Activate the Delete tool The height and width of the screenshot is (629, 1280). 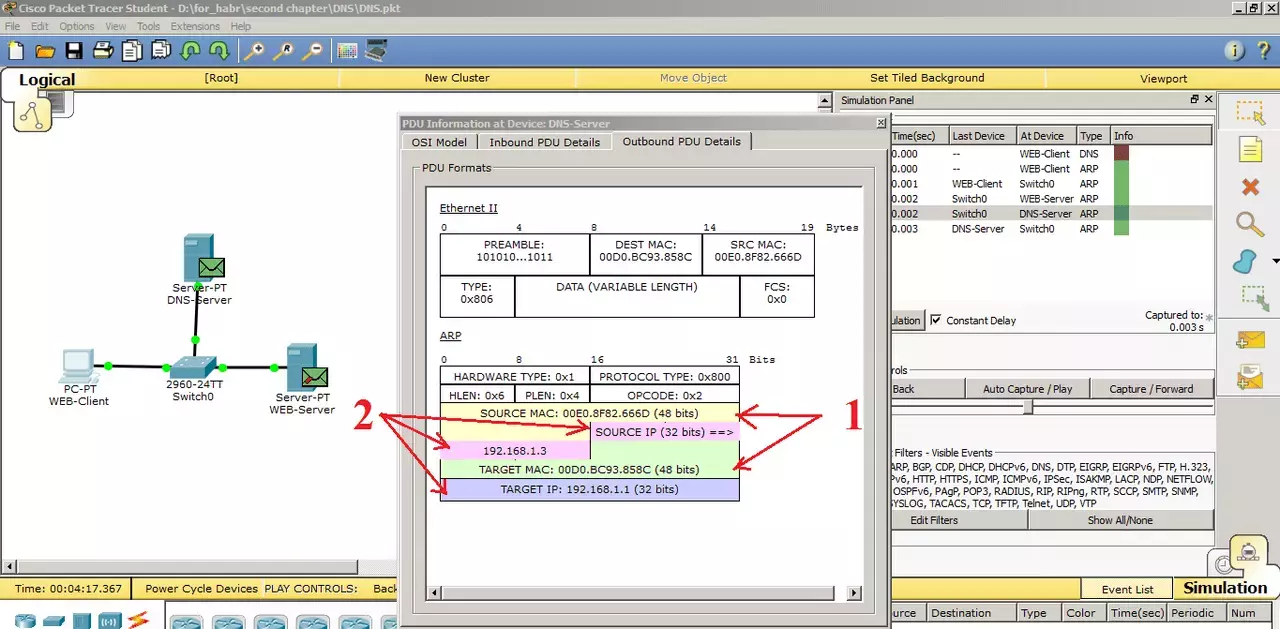1249,187
